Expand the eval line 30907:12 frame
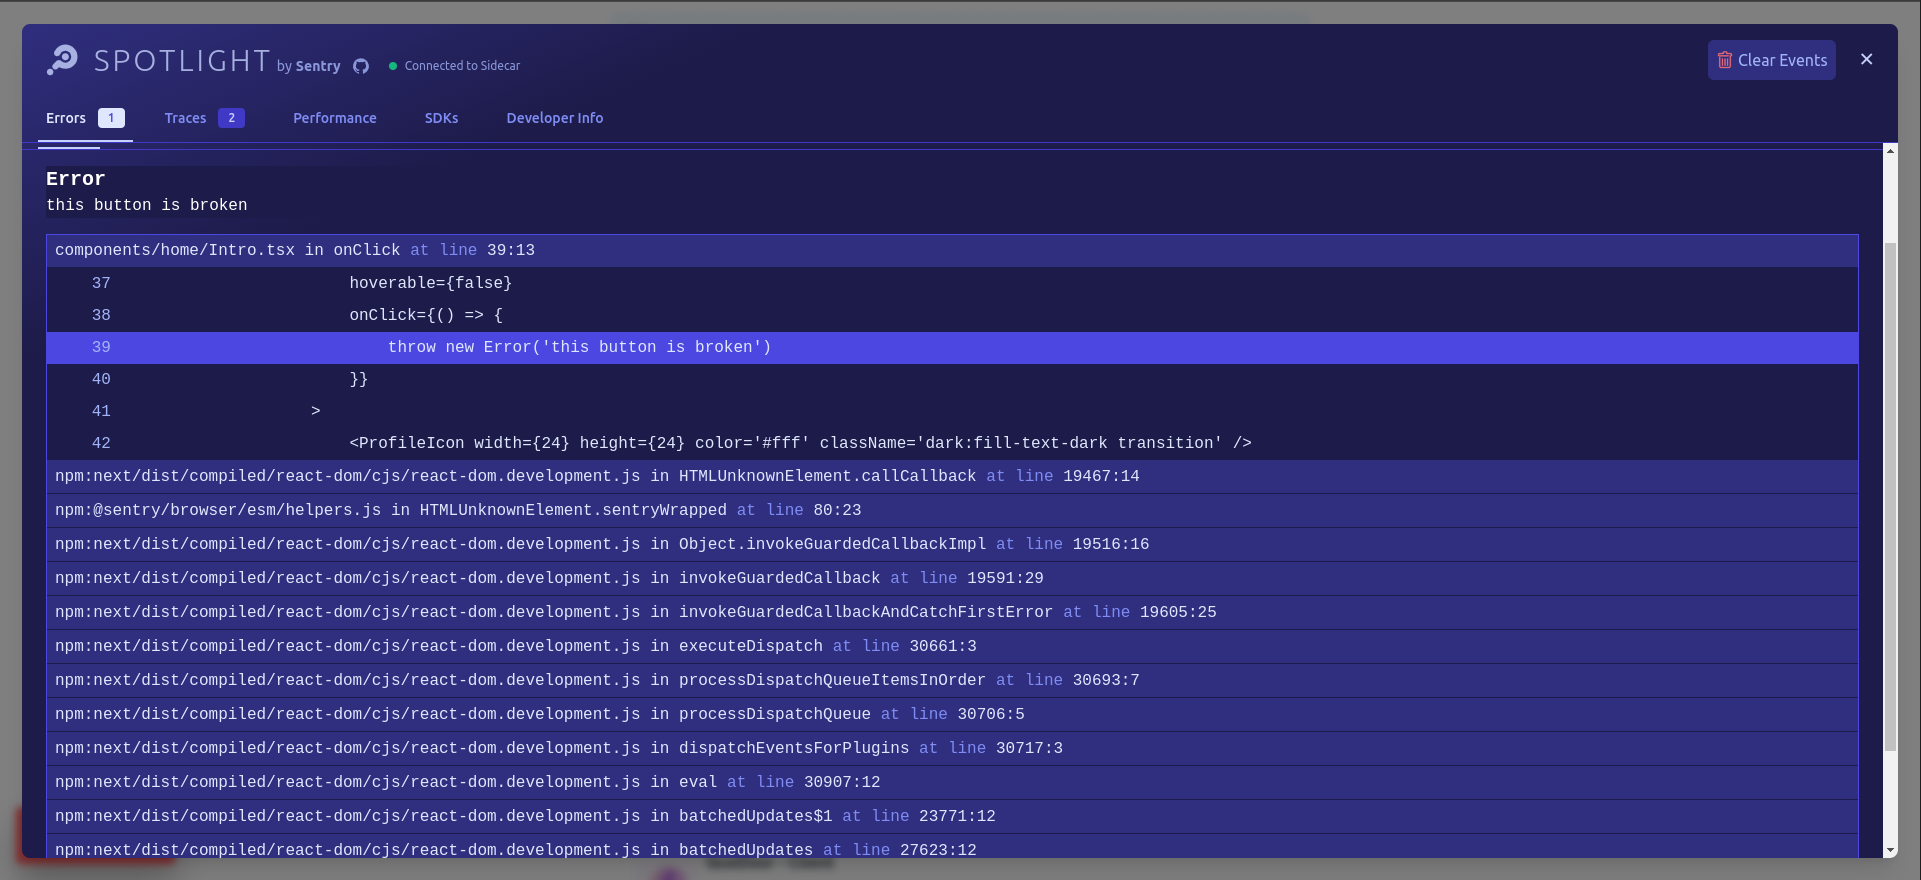 pos(952,782)
